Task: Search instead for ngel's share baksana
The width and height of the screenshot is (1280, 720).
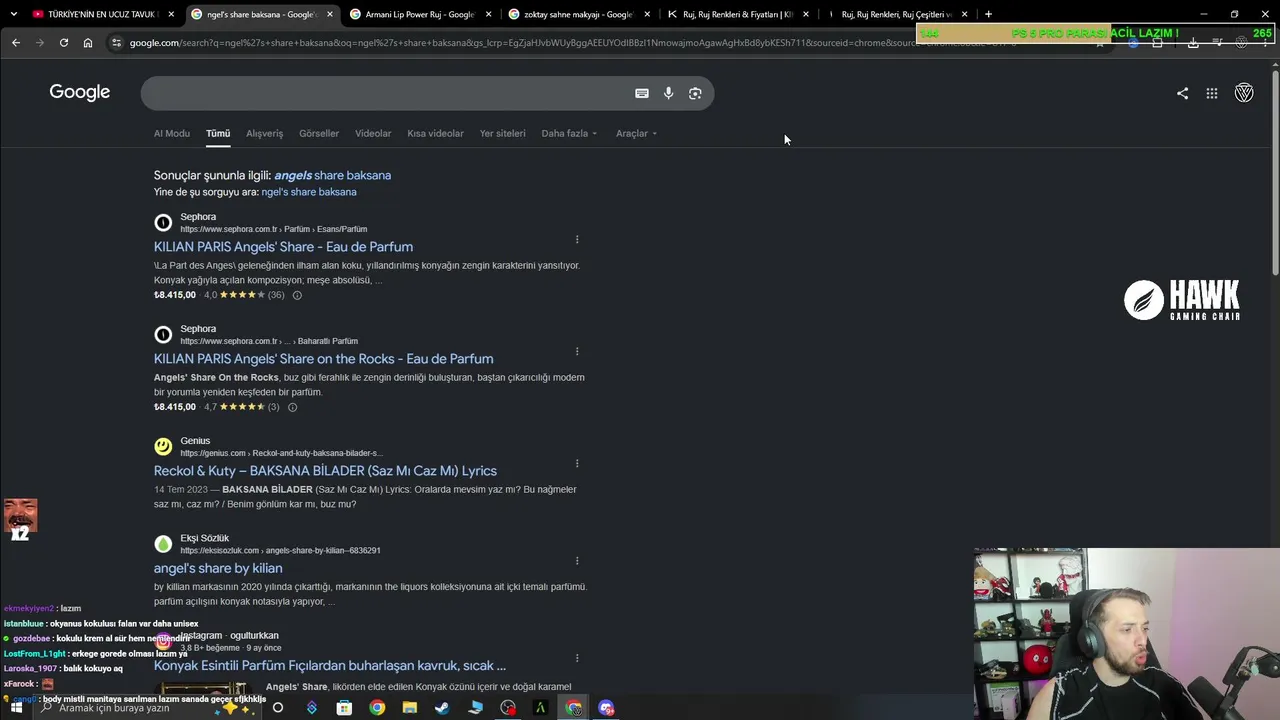Action: pyautogui.click(x=309, y=192)
